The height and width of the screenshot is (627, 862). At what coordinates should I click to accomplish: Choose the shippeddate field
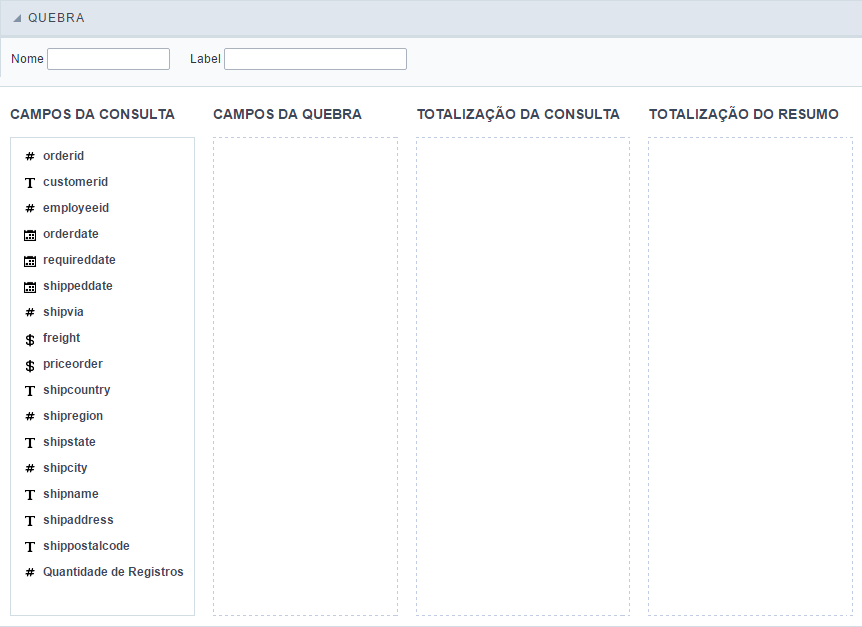coord(78,286)
